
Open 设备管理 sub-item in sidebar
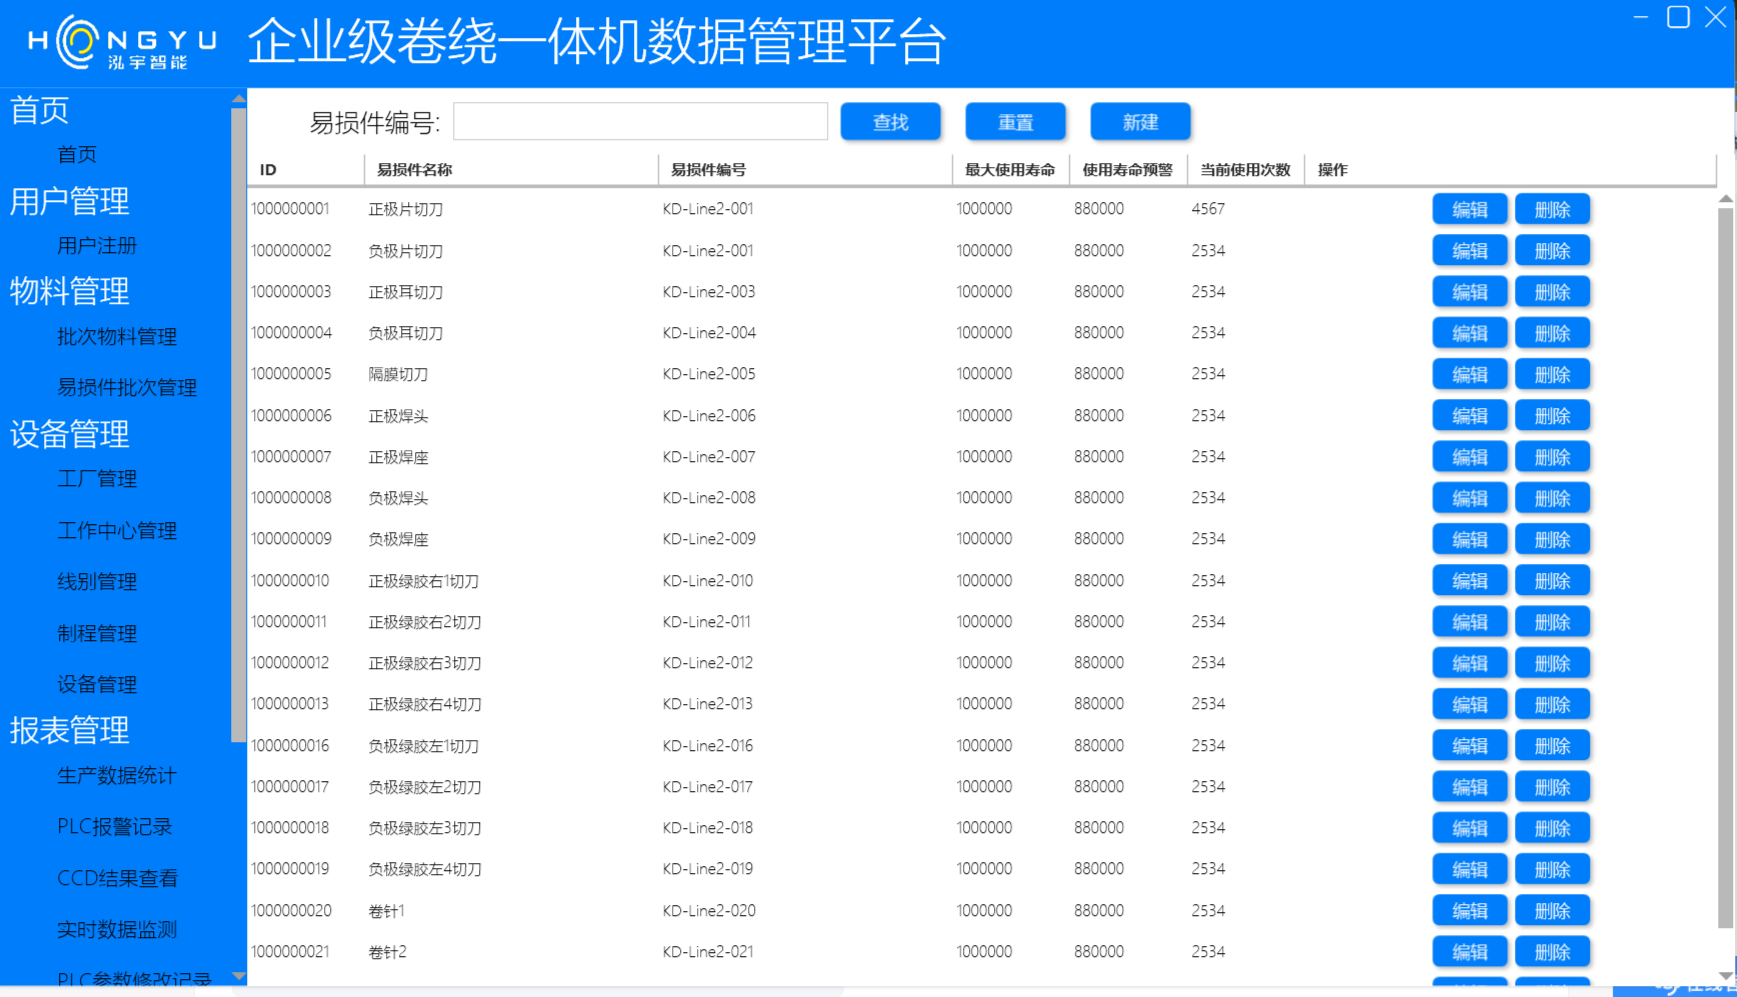(x=97, y=685)
